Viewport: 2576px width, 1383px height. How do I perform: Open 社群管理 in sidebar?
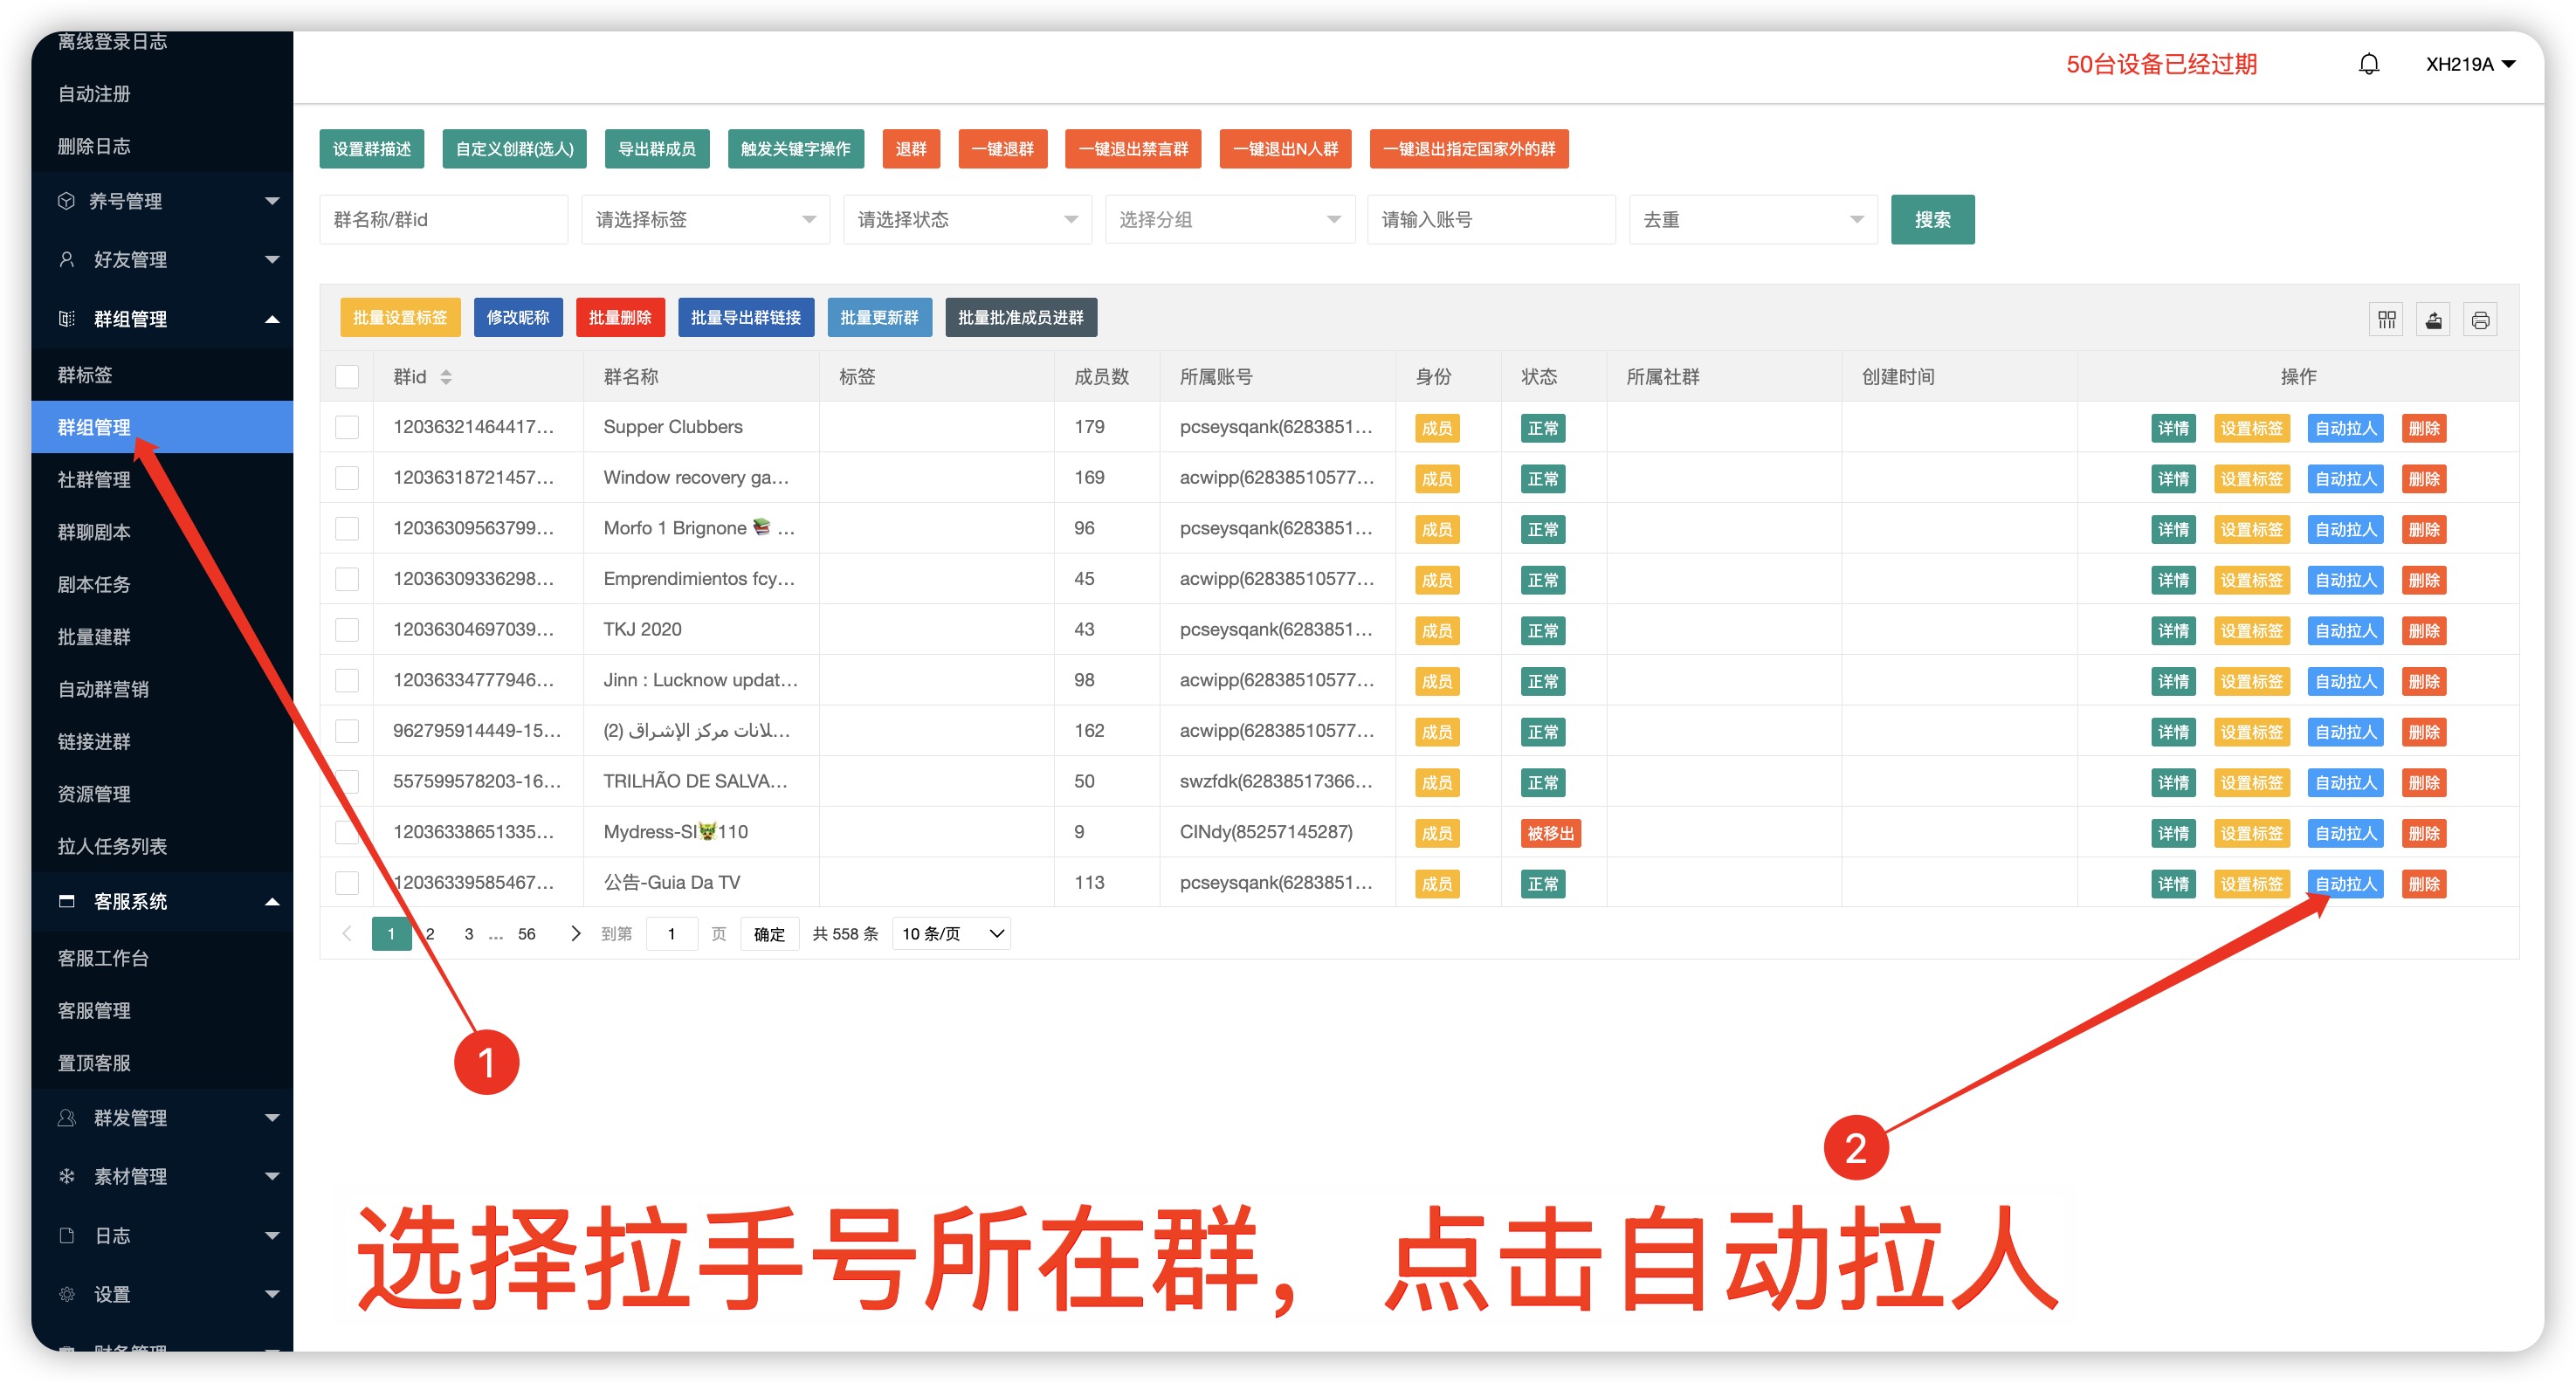pos(94,480)
